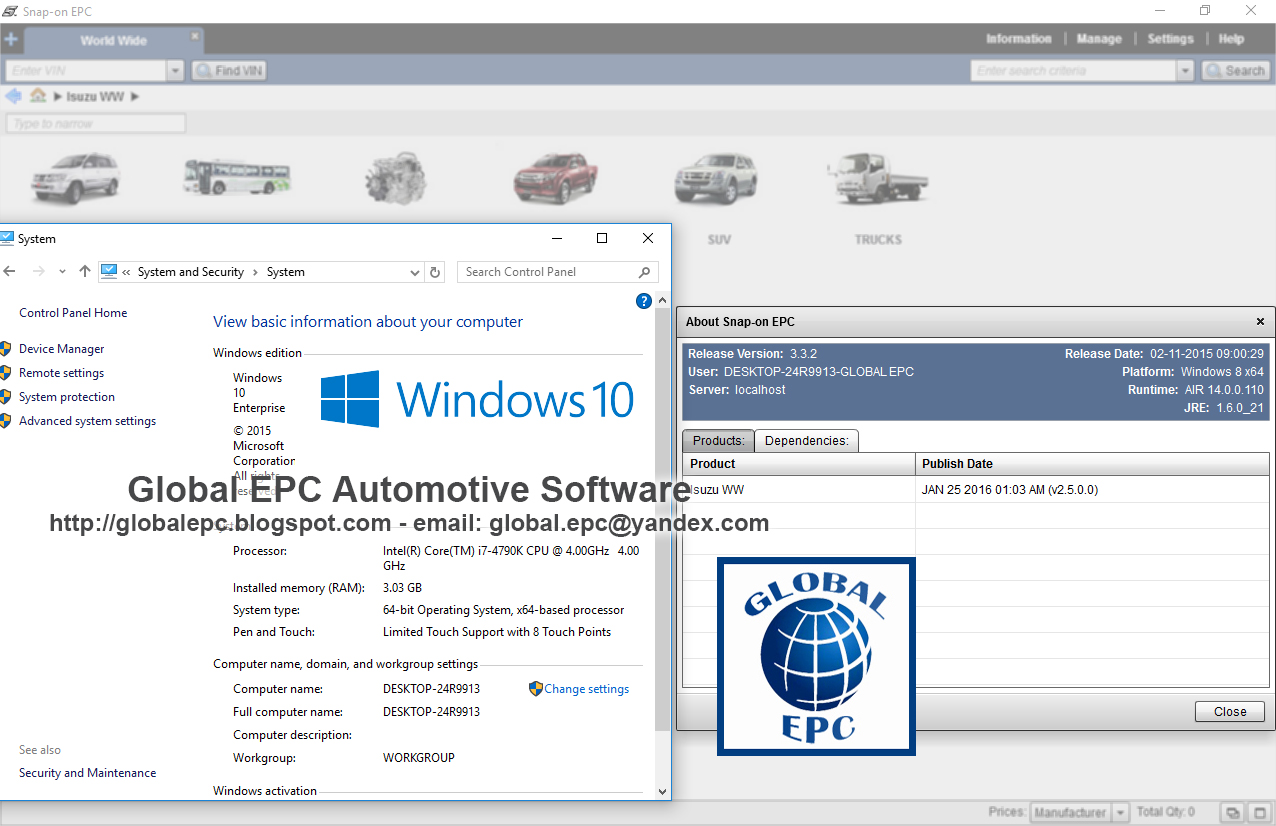Select the red pickup truck thumbnail
The image size is (1276, 826).
(x=556, y=178)
